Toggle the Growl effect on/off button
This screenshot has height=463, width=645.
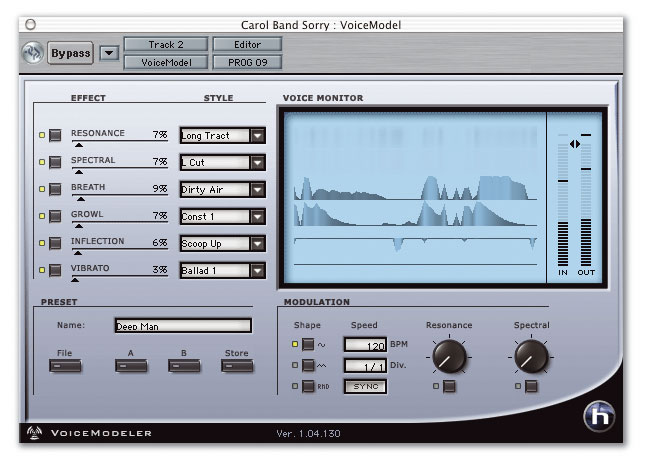(x=55, y=216)
